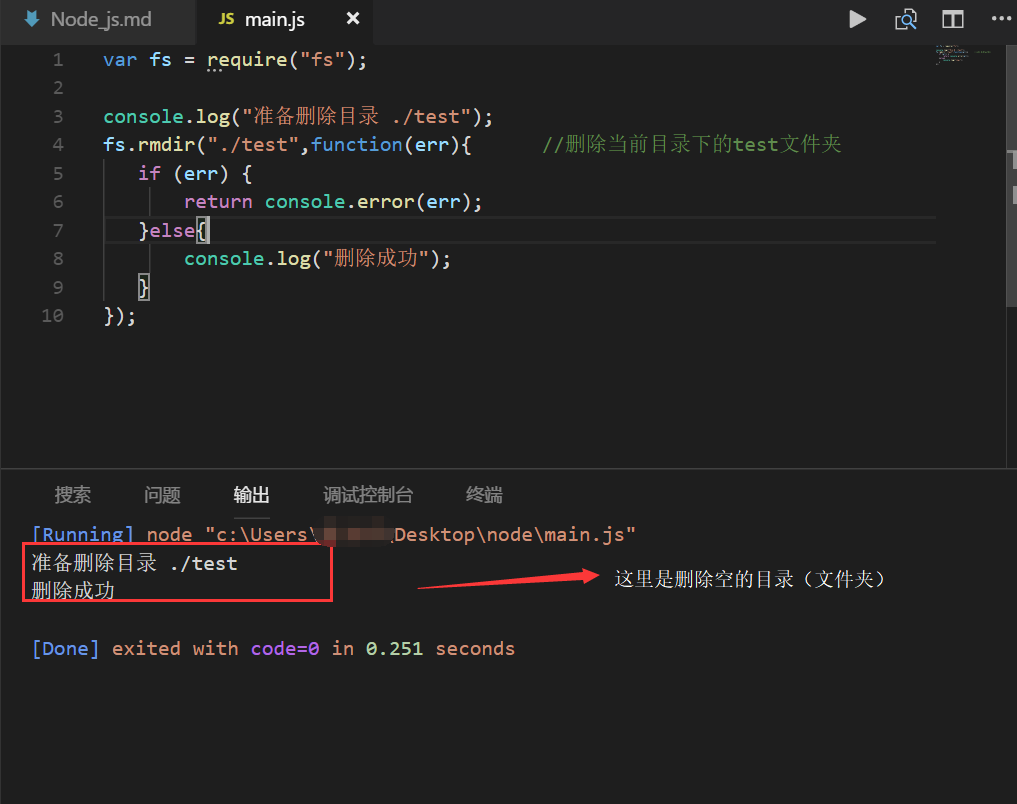
Task: Click the magnifier-over-document icon in the editor title bar
Action: point(906,19)
